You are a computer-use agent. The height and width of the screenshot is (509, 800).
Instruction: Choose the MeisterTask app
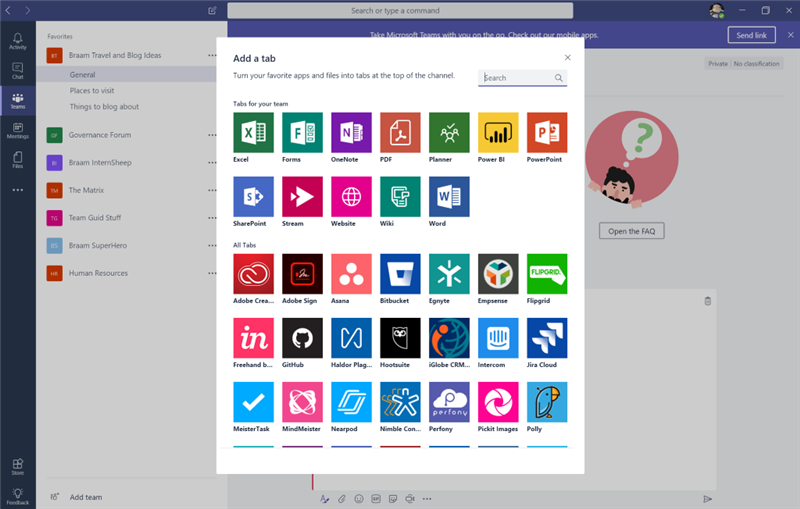(253, 402)
